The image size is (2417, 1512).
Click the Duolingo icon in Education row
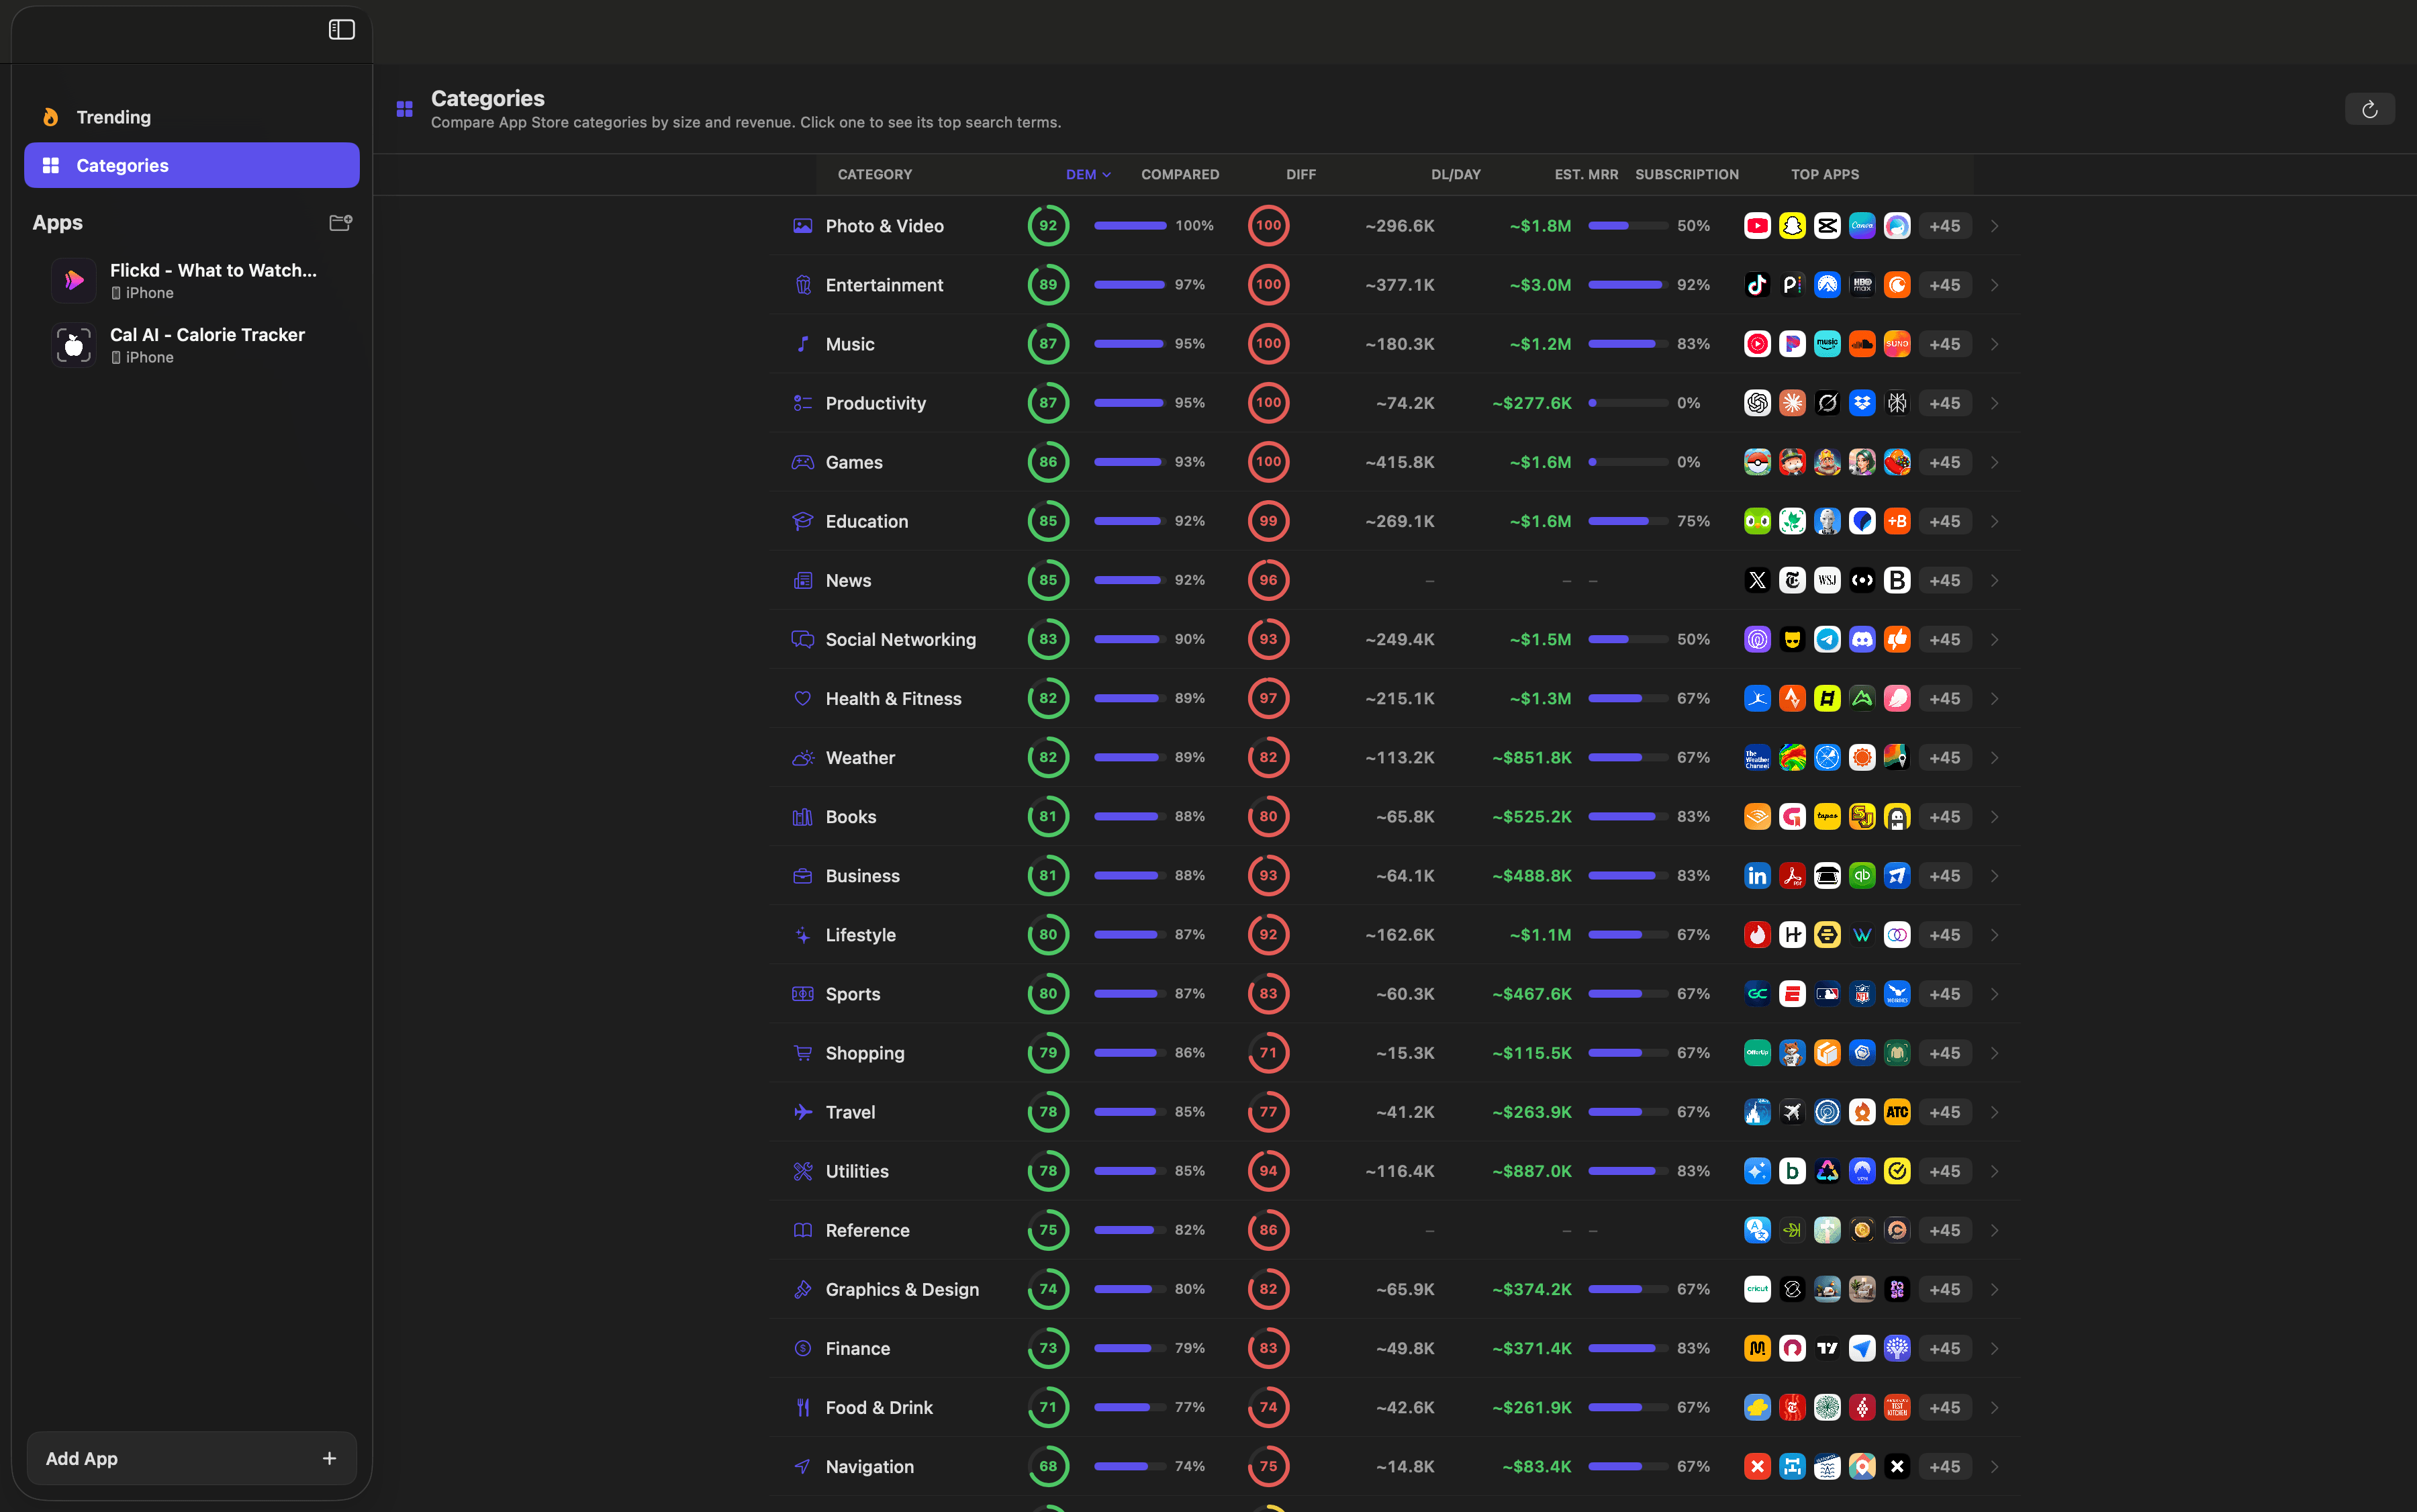[1757, 521]
